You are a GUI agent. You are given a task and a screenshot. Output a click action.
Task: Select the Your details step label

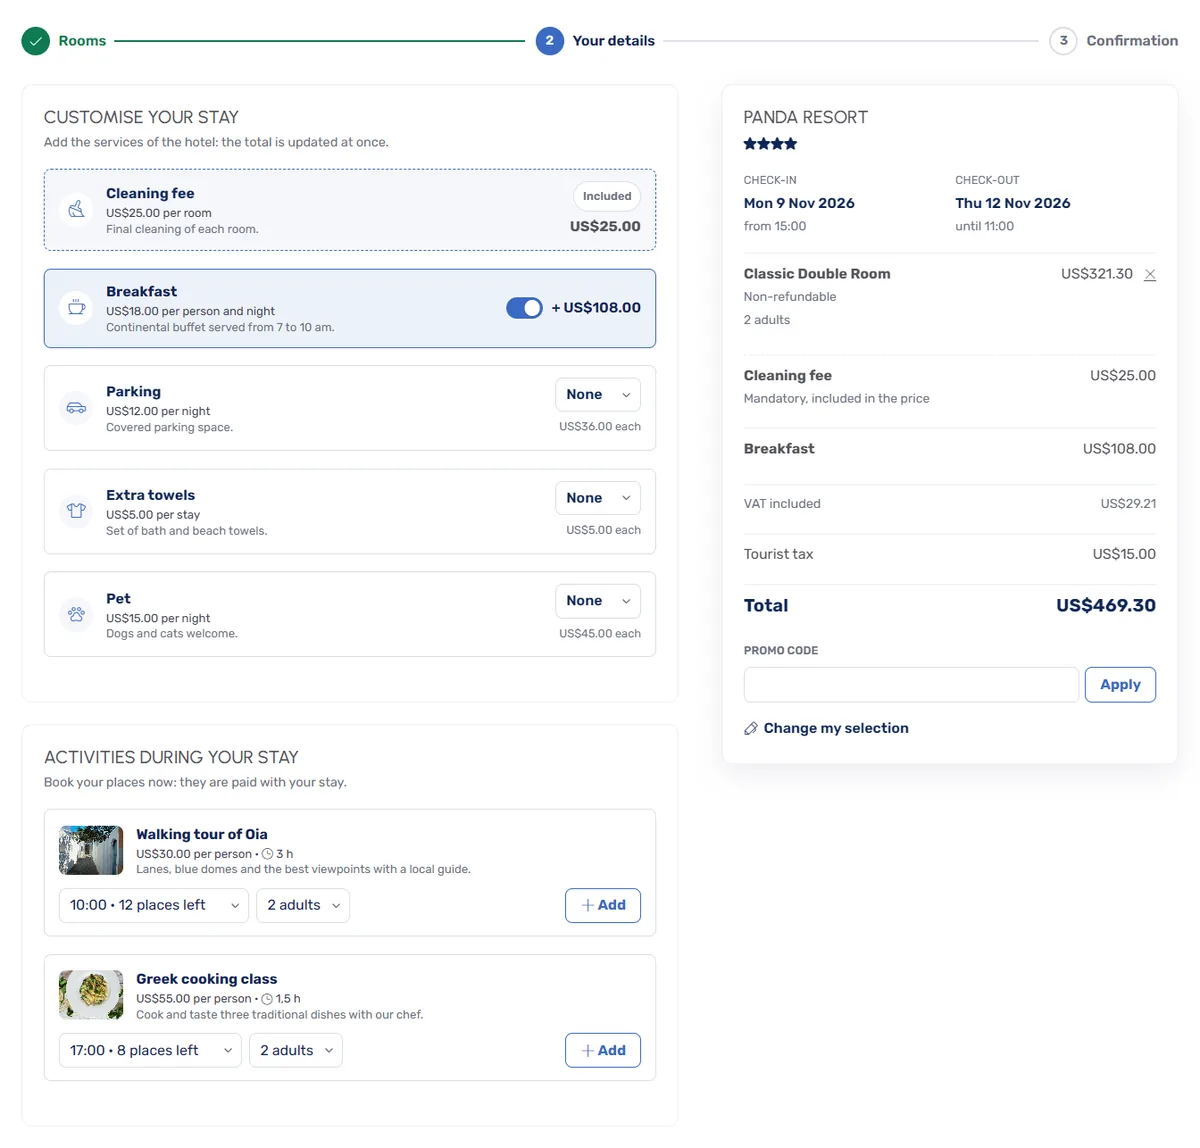click(x=613, y=41)
